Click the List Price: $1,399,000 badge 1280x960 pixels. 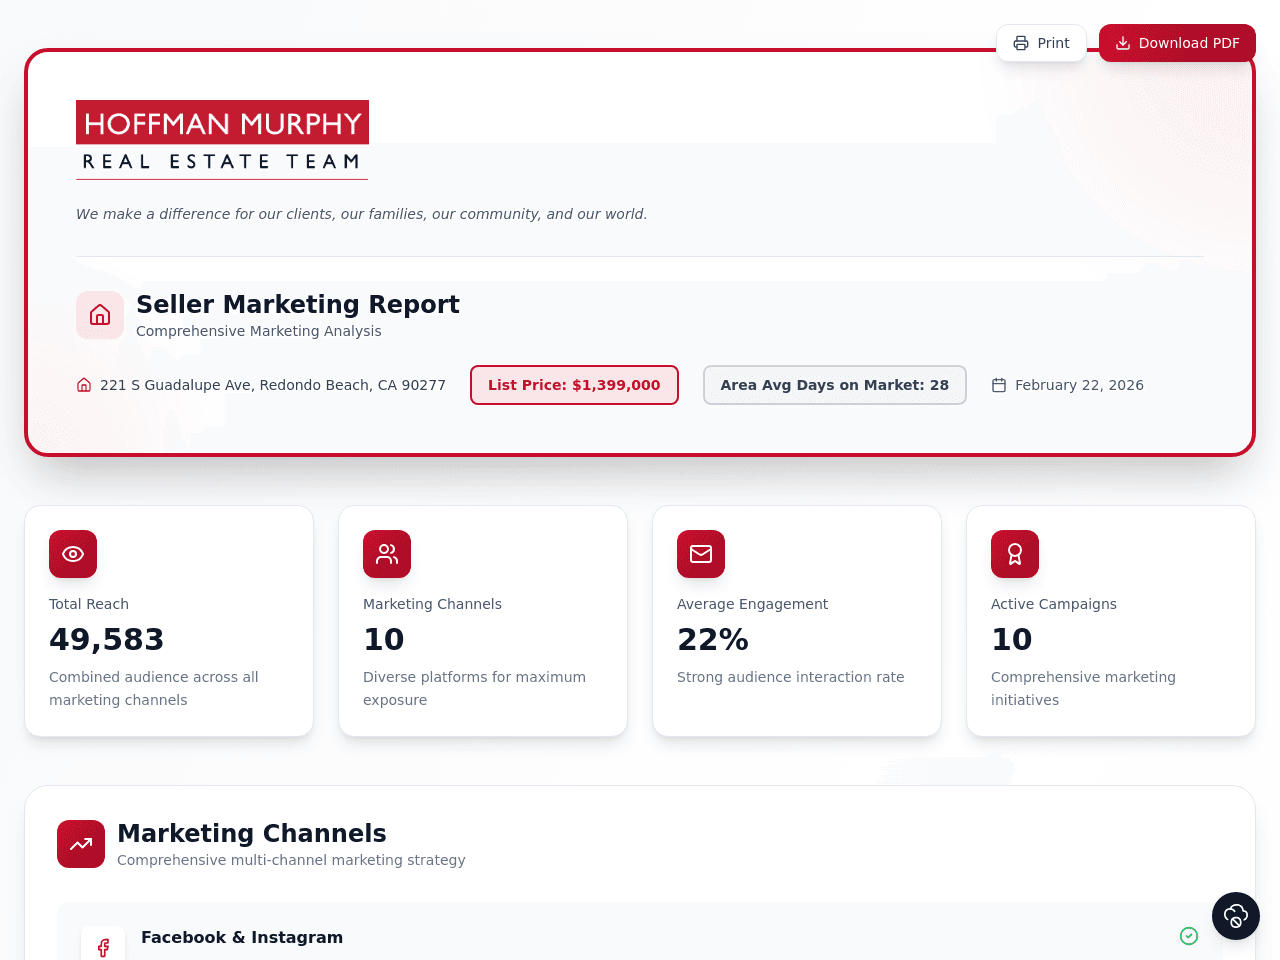click(x=574, y=385)
